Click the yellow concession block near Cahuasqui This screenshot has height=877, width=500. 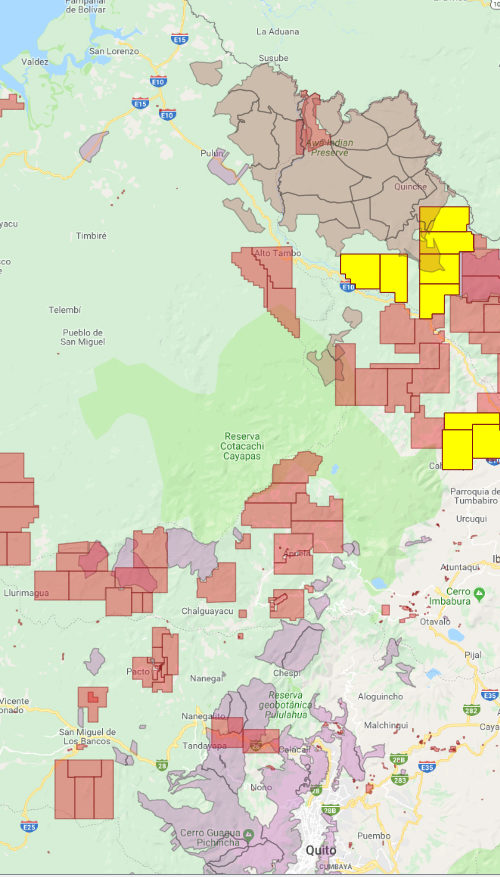tap(471, 441)
